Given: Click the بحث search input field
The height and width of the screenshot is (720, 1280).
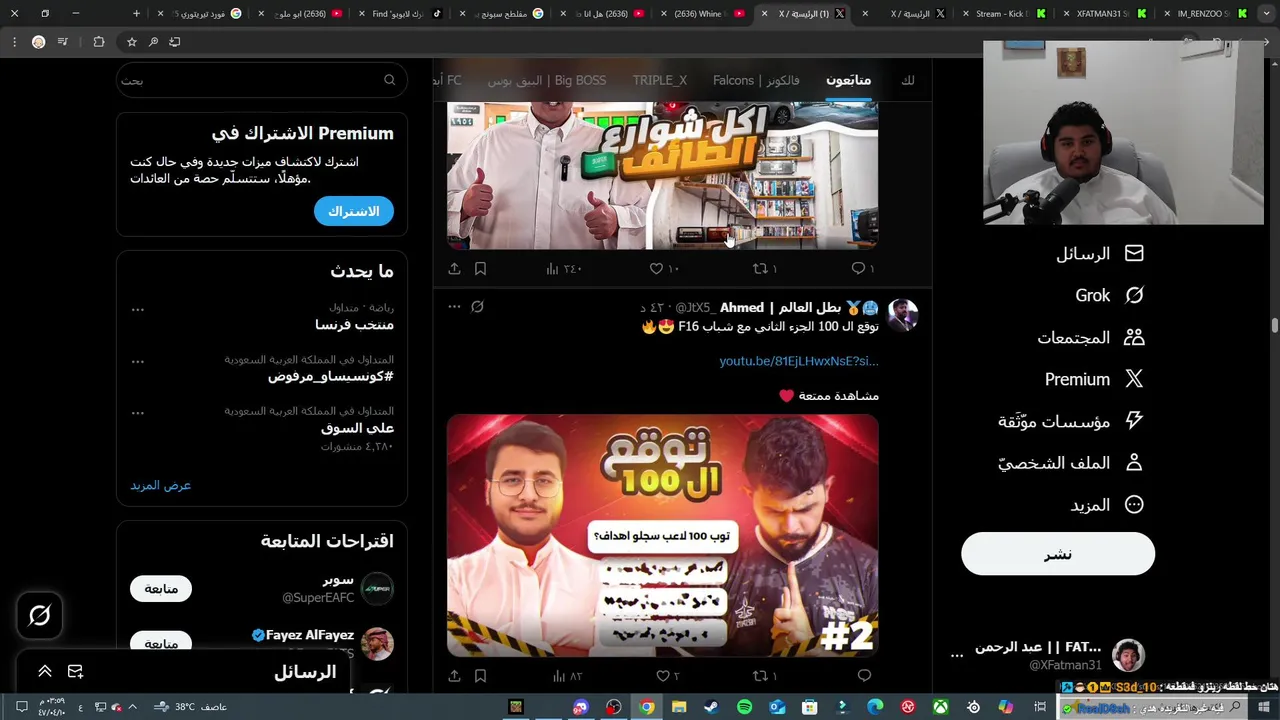Looking at the screenshot, I should coord(262,80).
